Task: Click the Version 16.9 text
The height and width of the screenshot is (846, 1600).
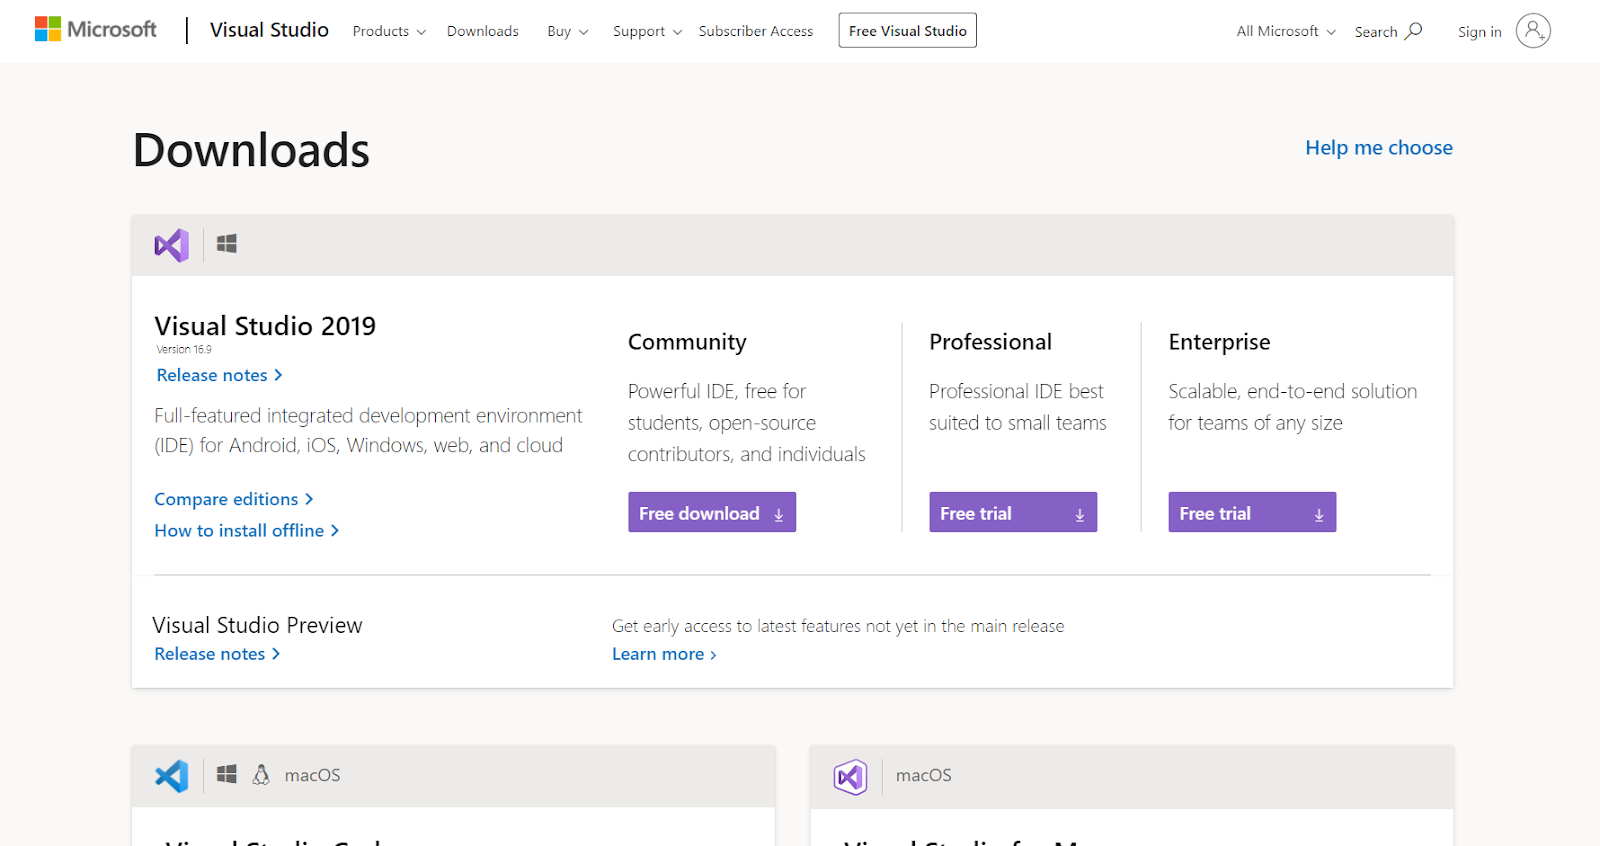Action: 184,350
